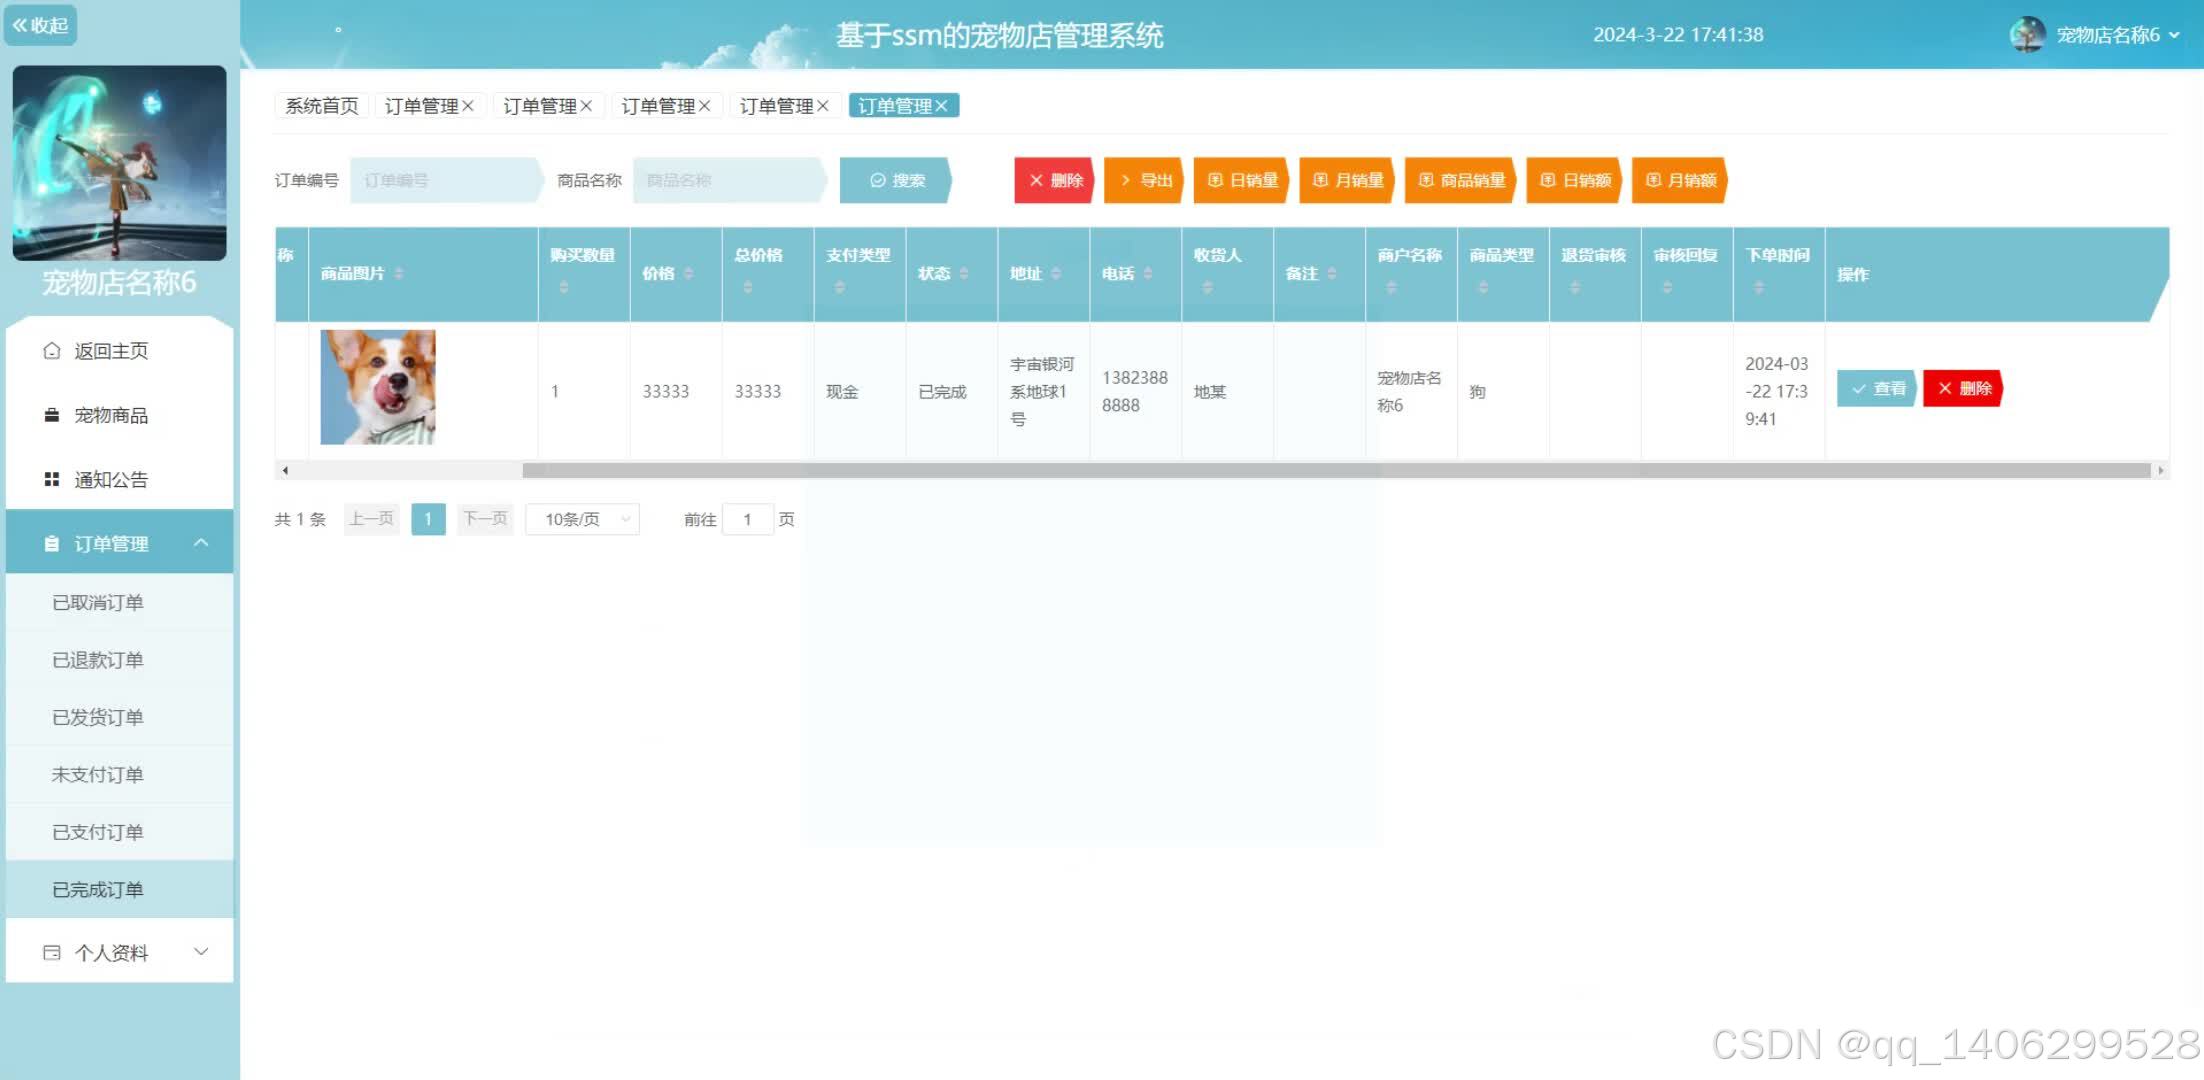Open the 10条/页 page size dropdown

[x=582, y=519]
